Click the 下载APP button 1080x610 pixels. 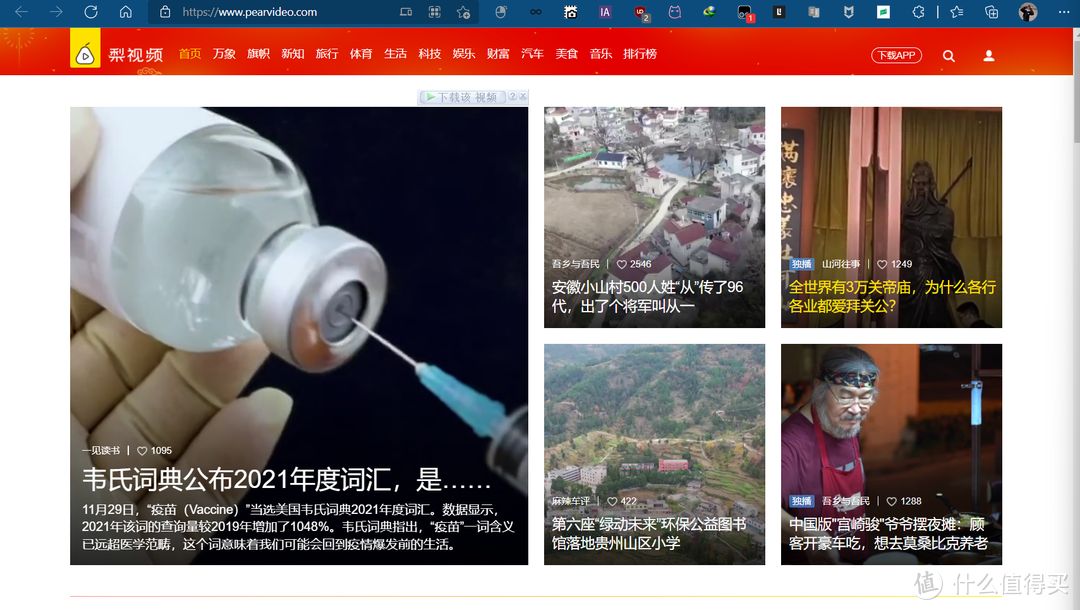(895, 55)
